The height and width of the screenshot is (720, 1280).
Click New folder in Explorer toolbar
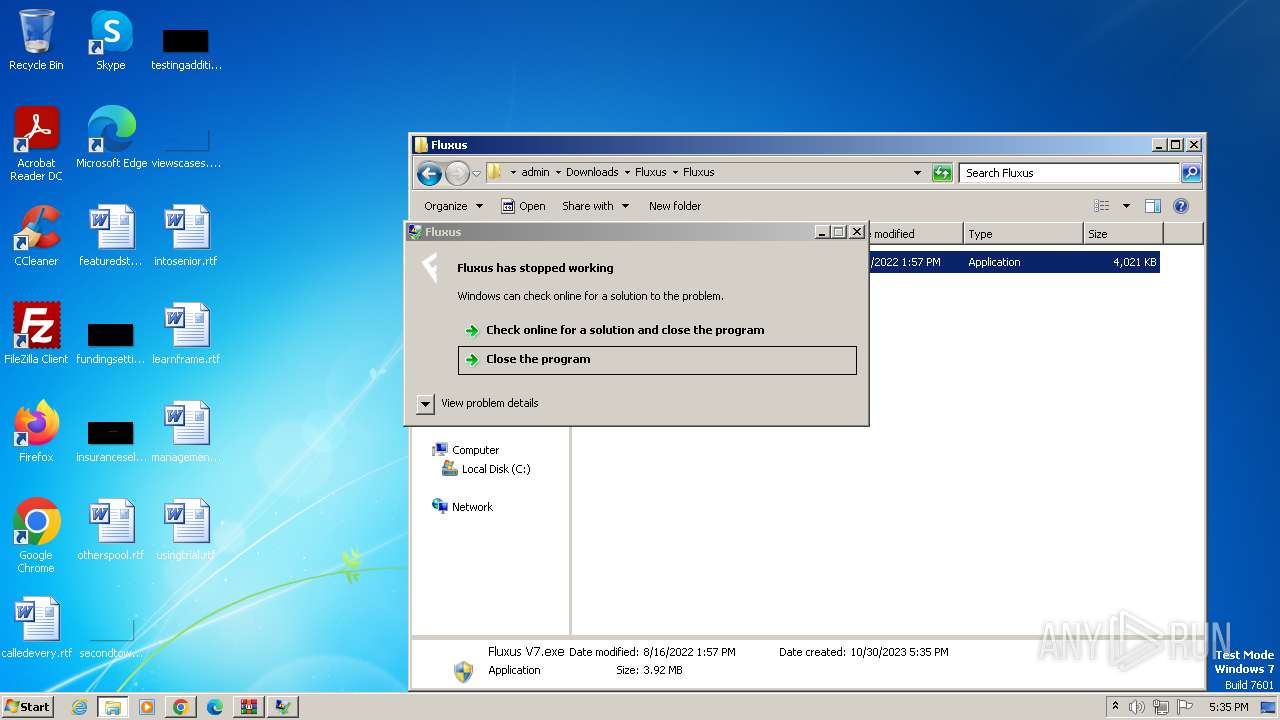(675, 206)
